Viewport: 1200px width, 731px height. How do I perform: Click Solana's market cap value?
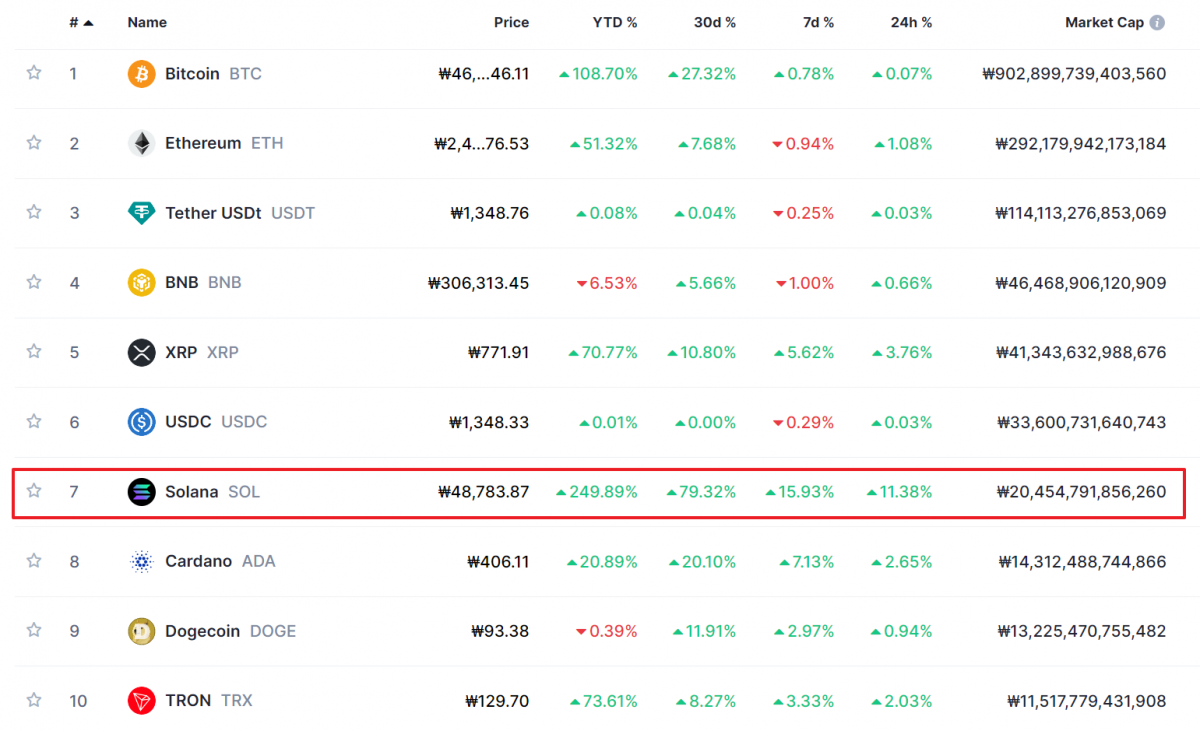click(x=1081, y=492)
